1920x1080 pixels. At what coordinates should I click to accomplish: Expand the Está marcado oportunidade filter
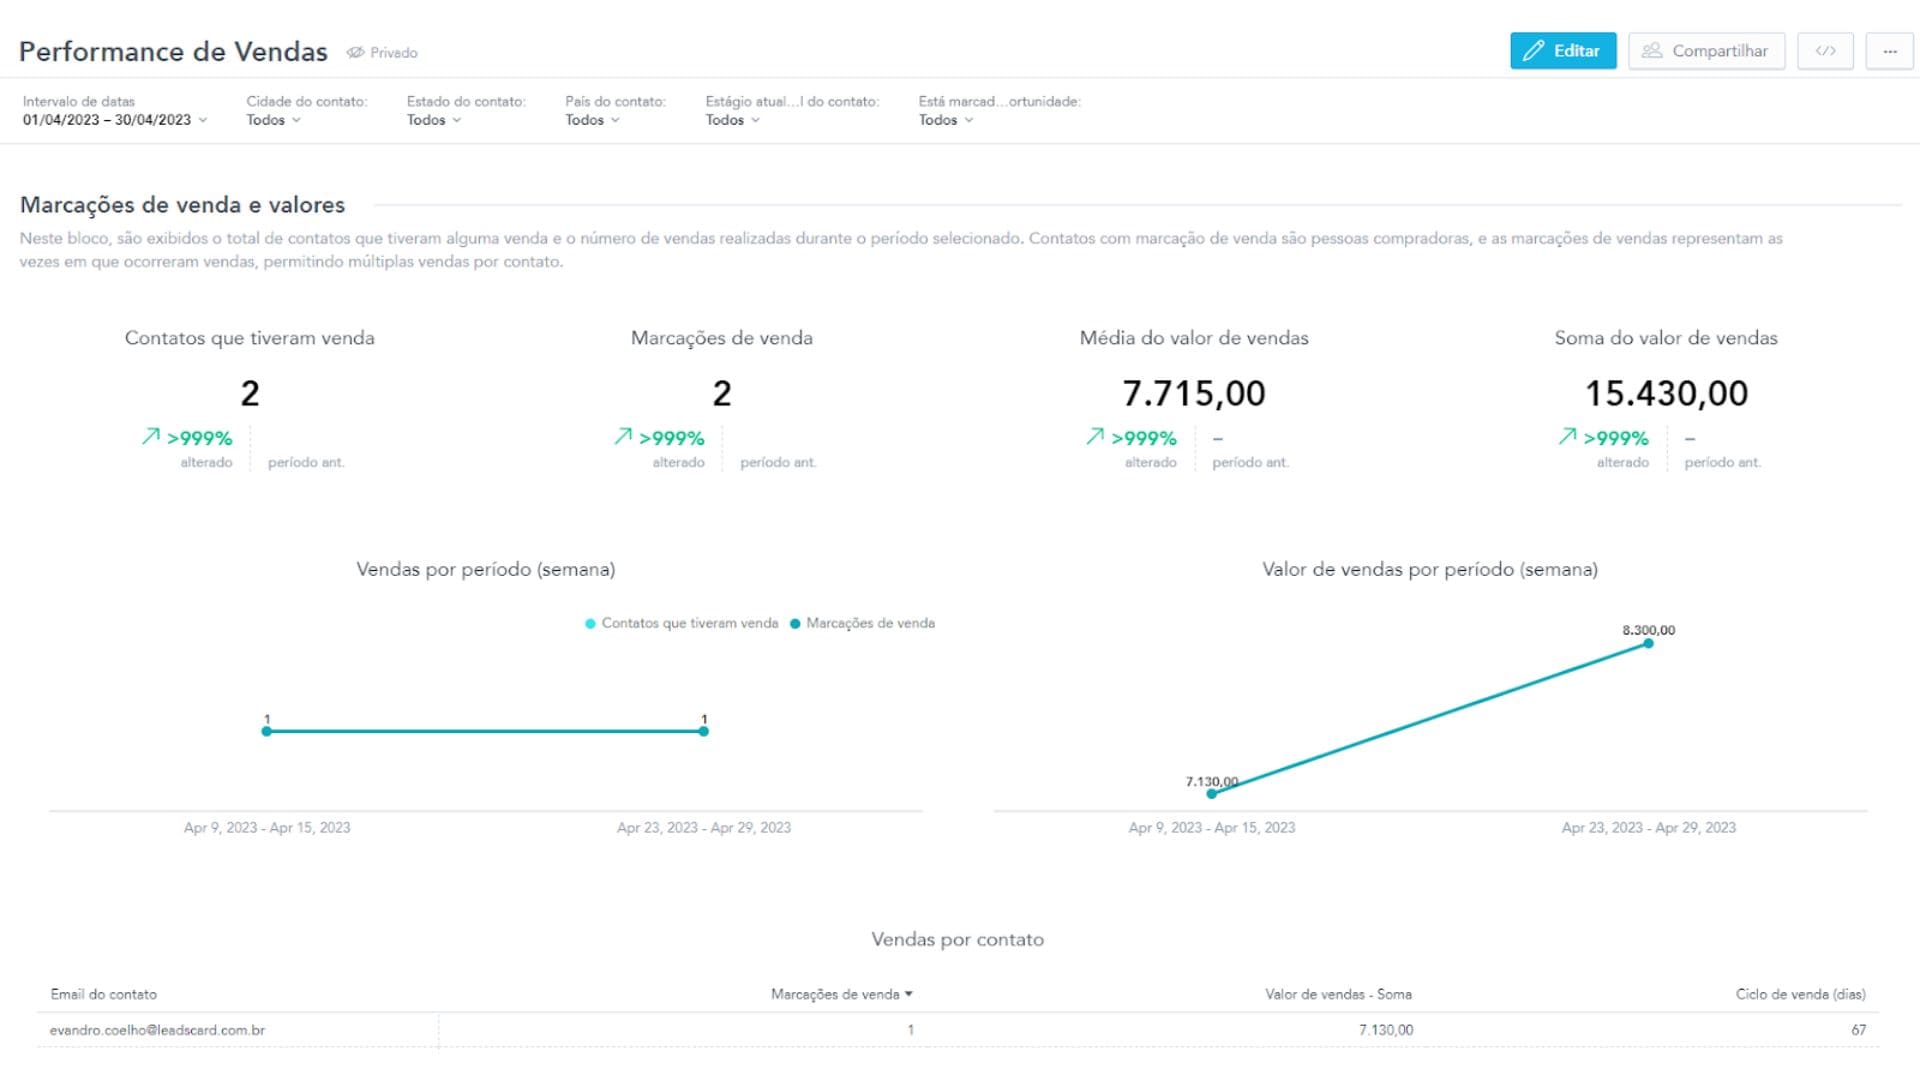(945, 120)
